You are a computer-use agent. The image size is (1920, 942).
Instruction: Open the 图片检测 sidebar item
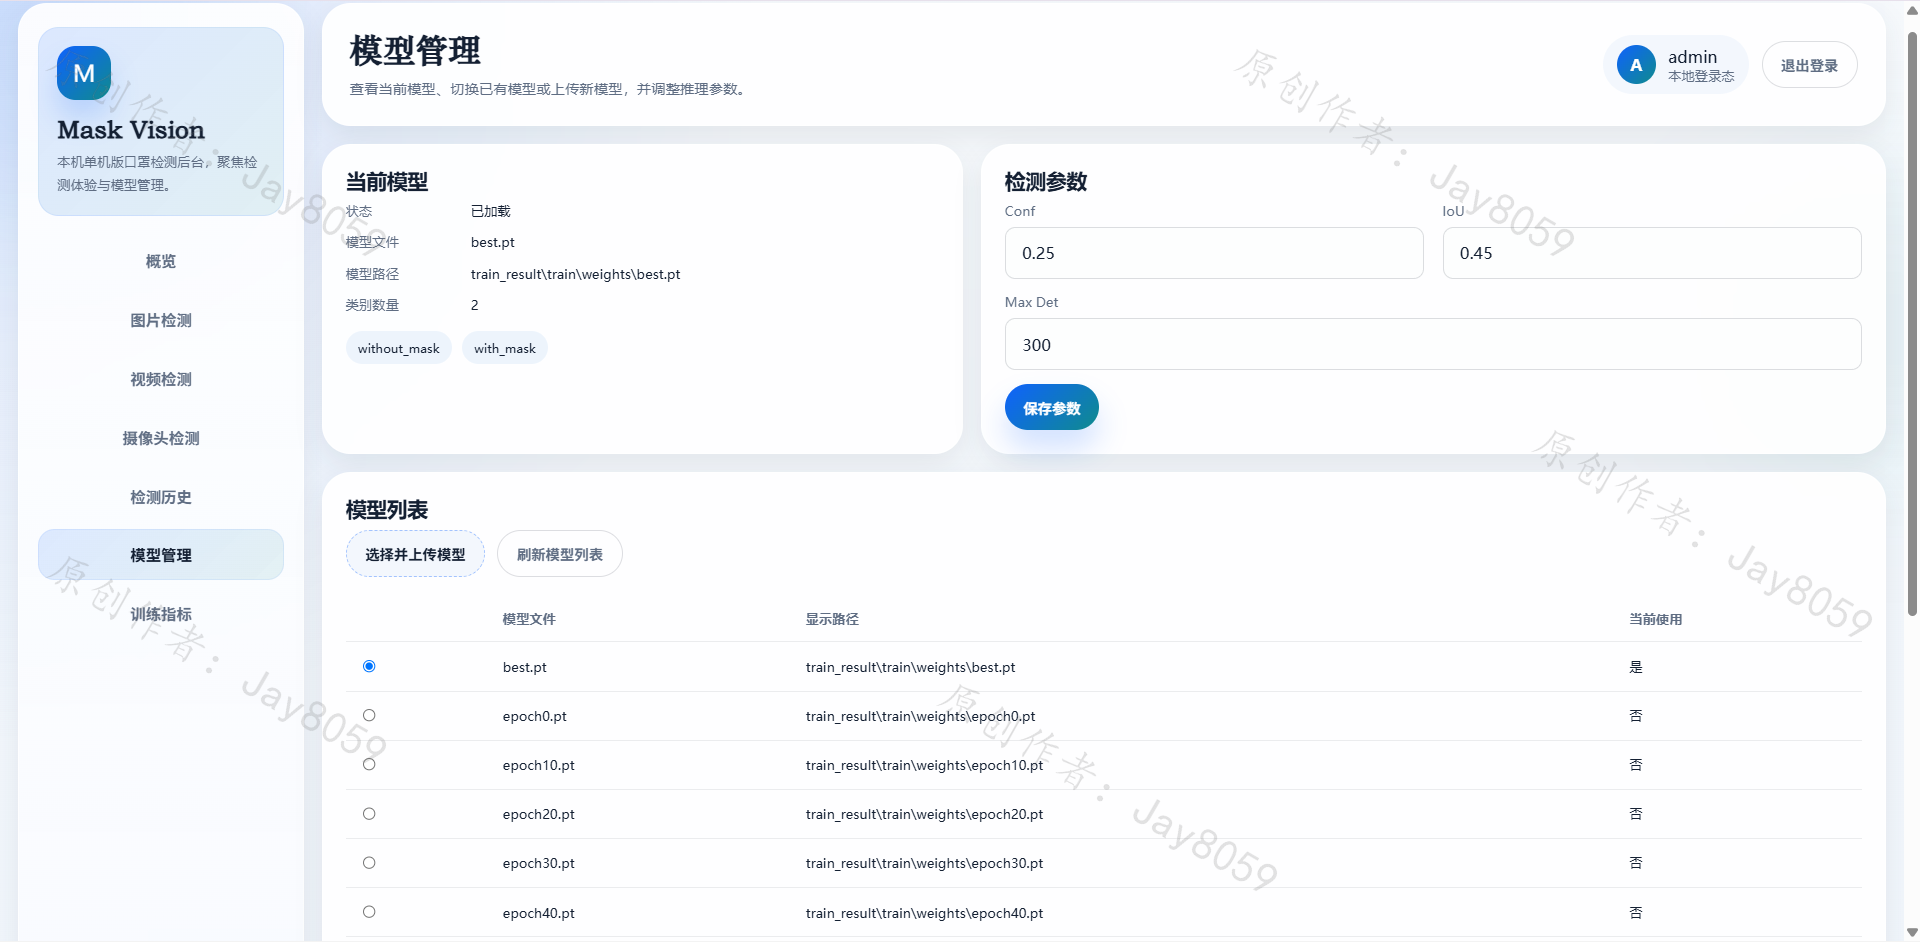click(x=161, y=320)
